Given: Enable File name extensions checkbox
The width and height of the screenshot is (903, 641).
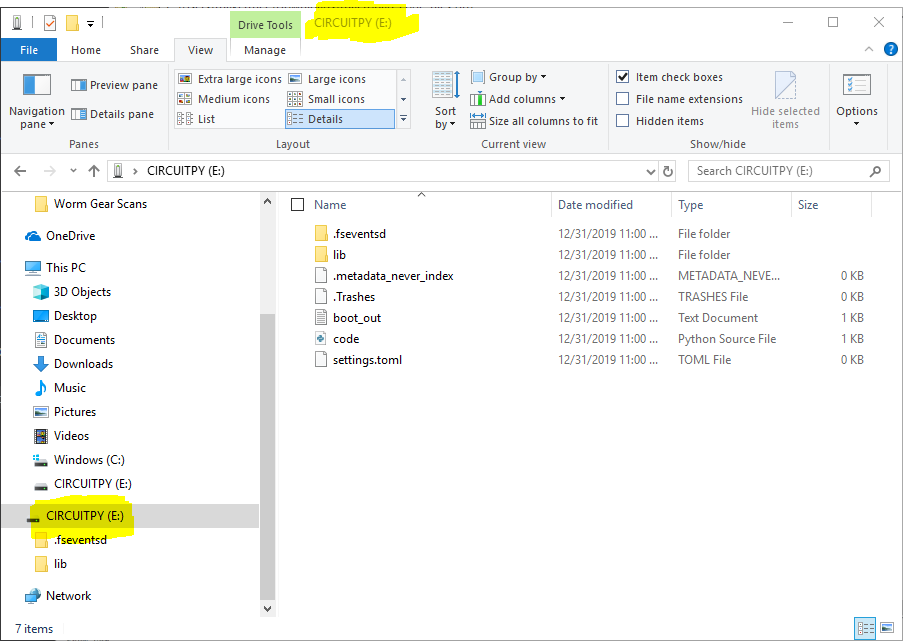Looking at the screenshot, I should coord(623,99).
